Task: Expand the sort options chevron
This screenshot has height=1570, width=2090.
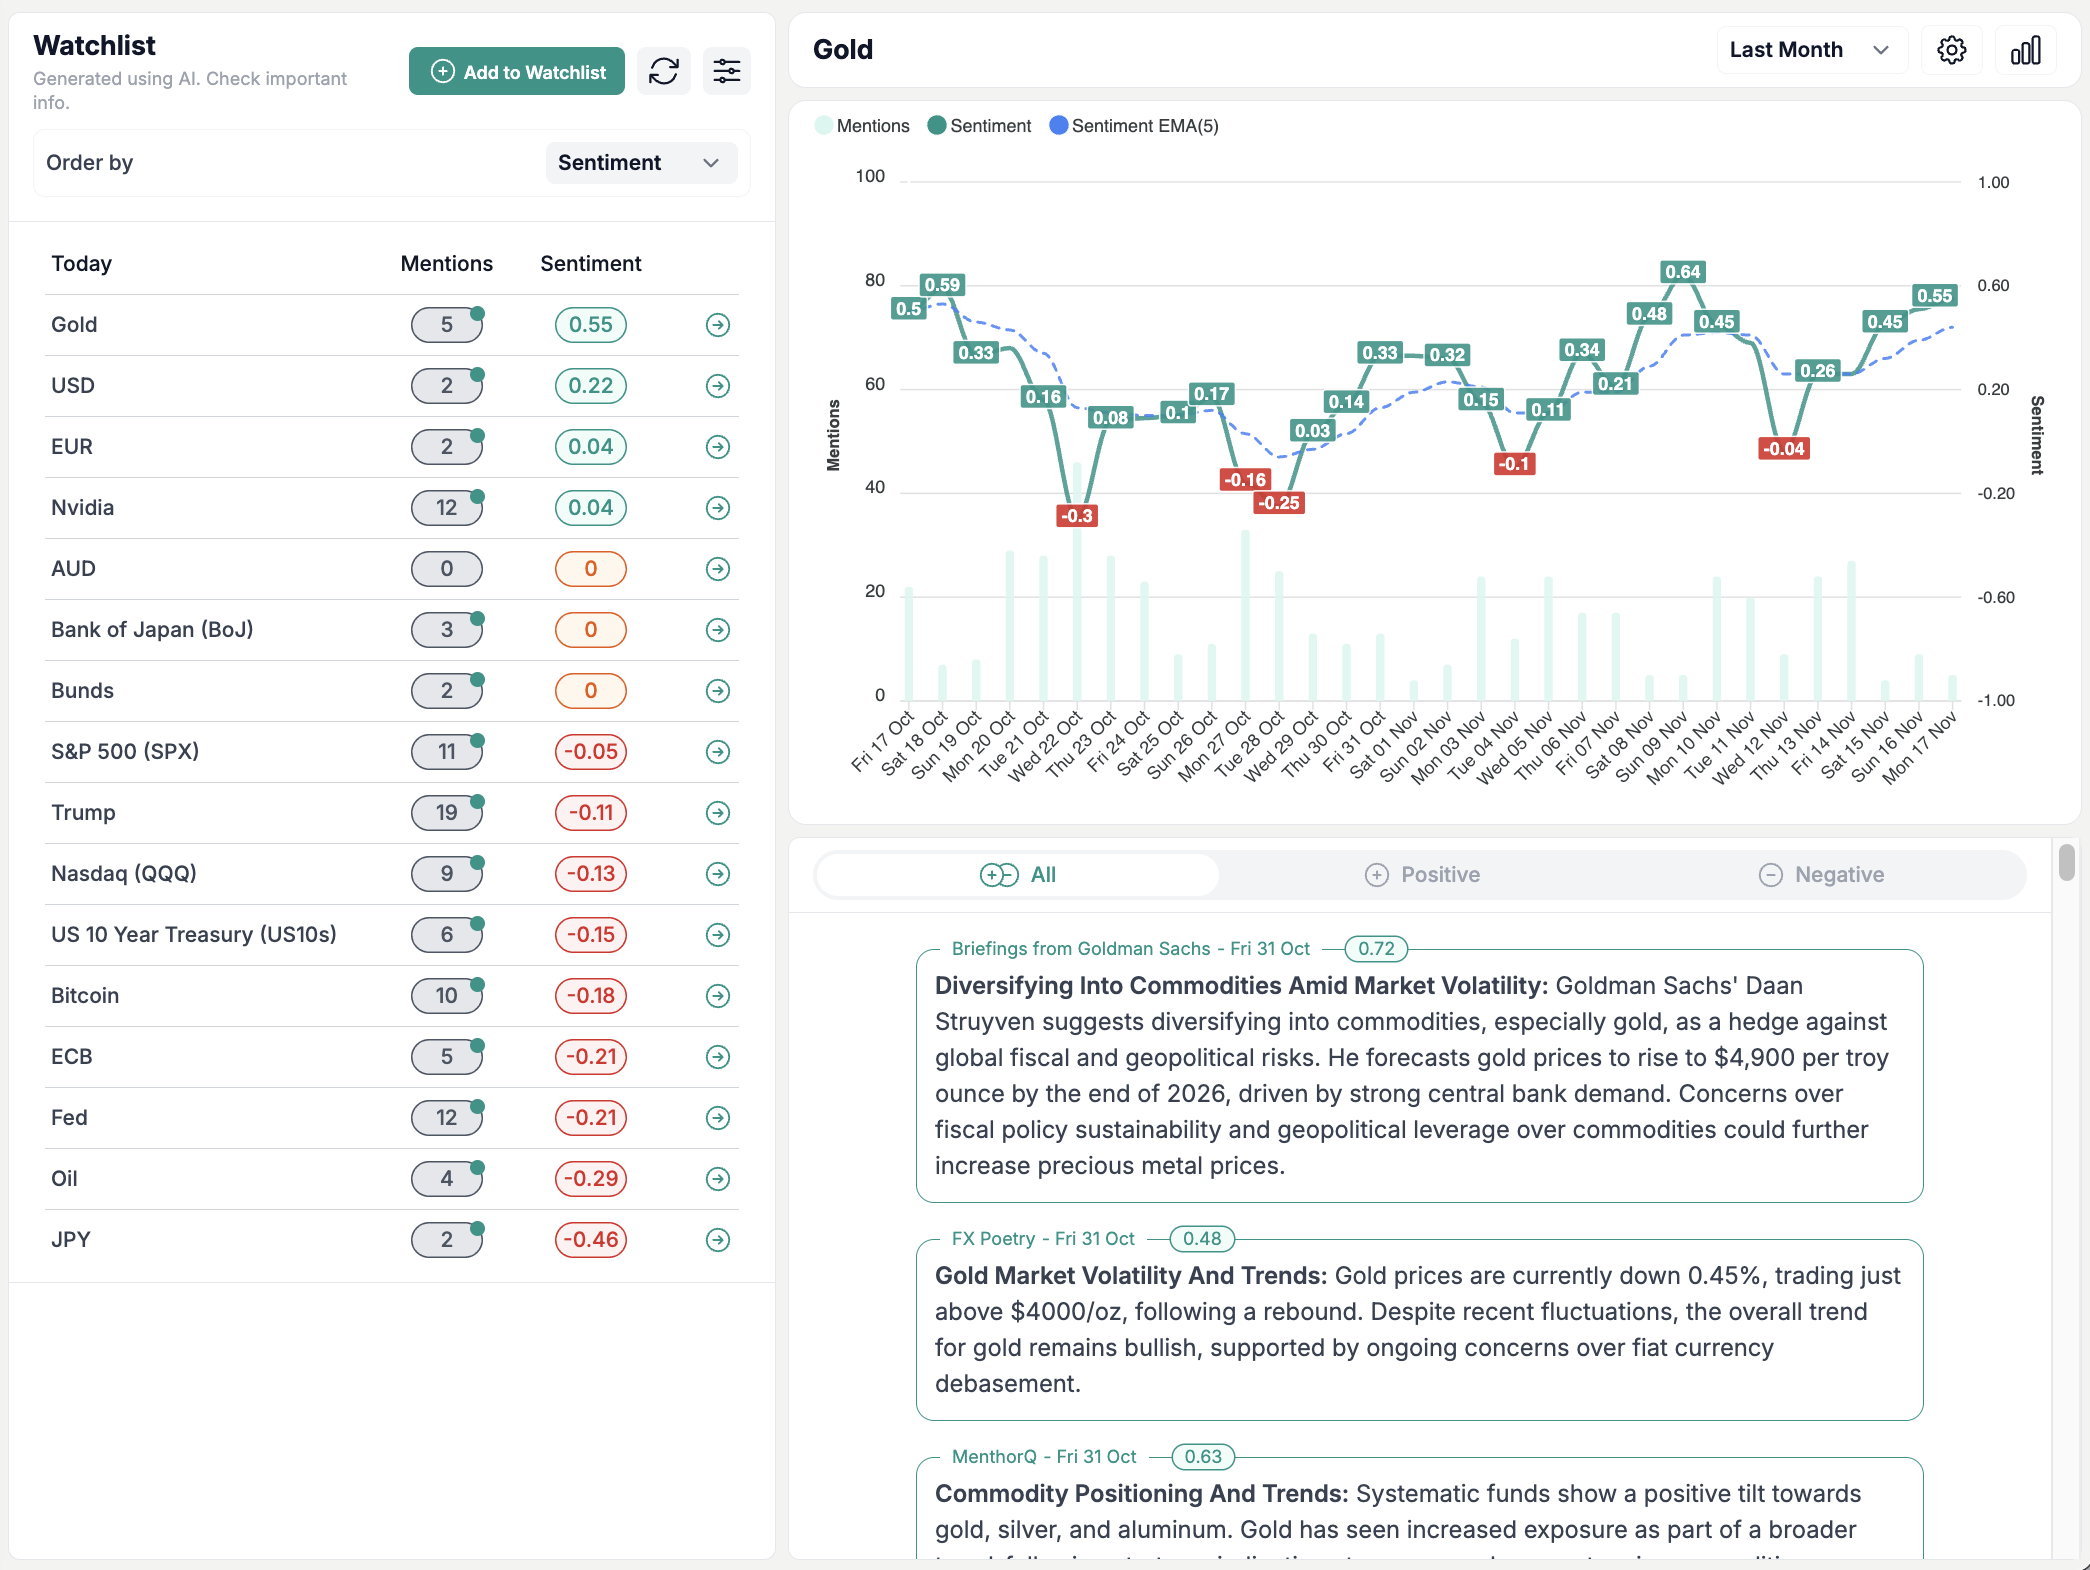Action: 711,162
